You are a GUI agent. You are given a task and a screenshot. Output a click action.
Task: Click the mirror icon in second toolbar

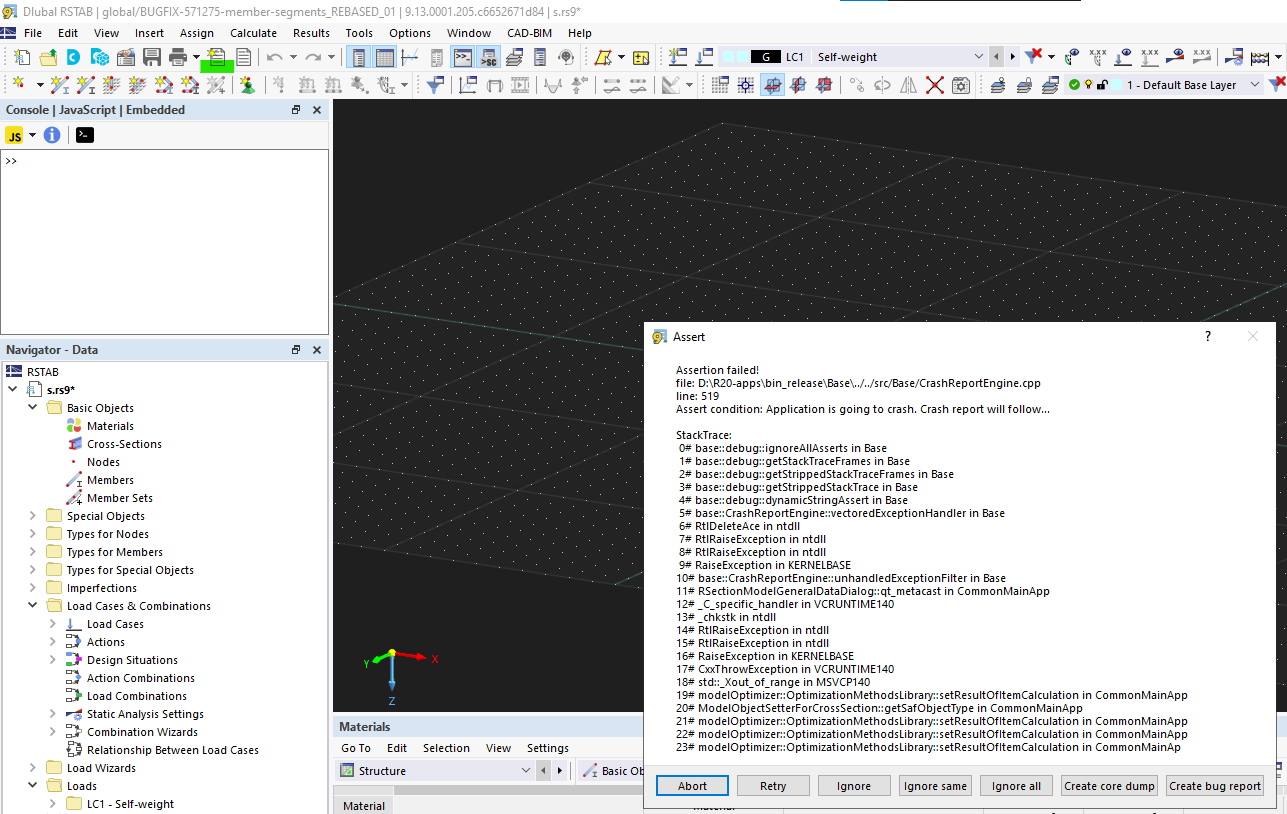click(908, 85)
